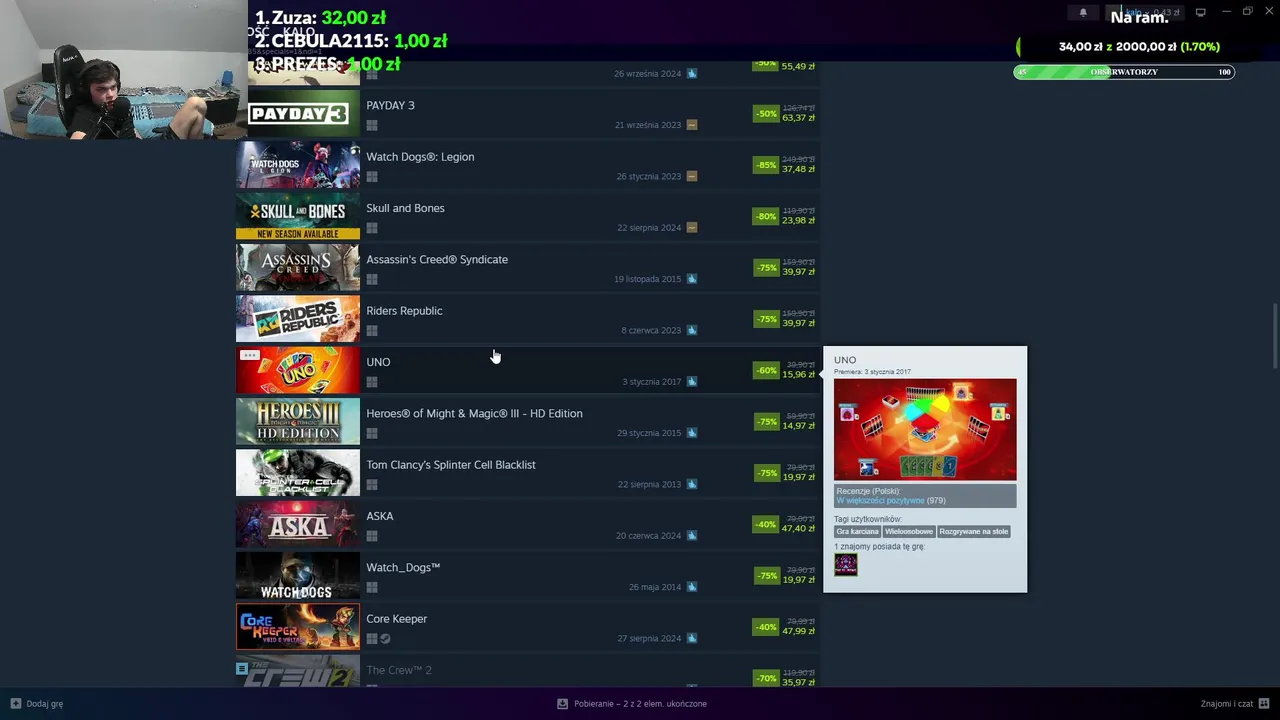Image resolution: width=1280 pixels, height=720 pixels.
Task: Open Assassin's Creed® Syndicate title
Action: pos(437,260)
